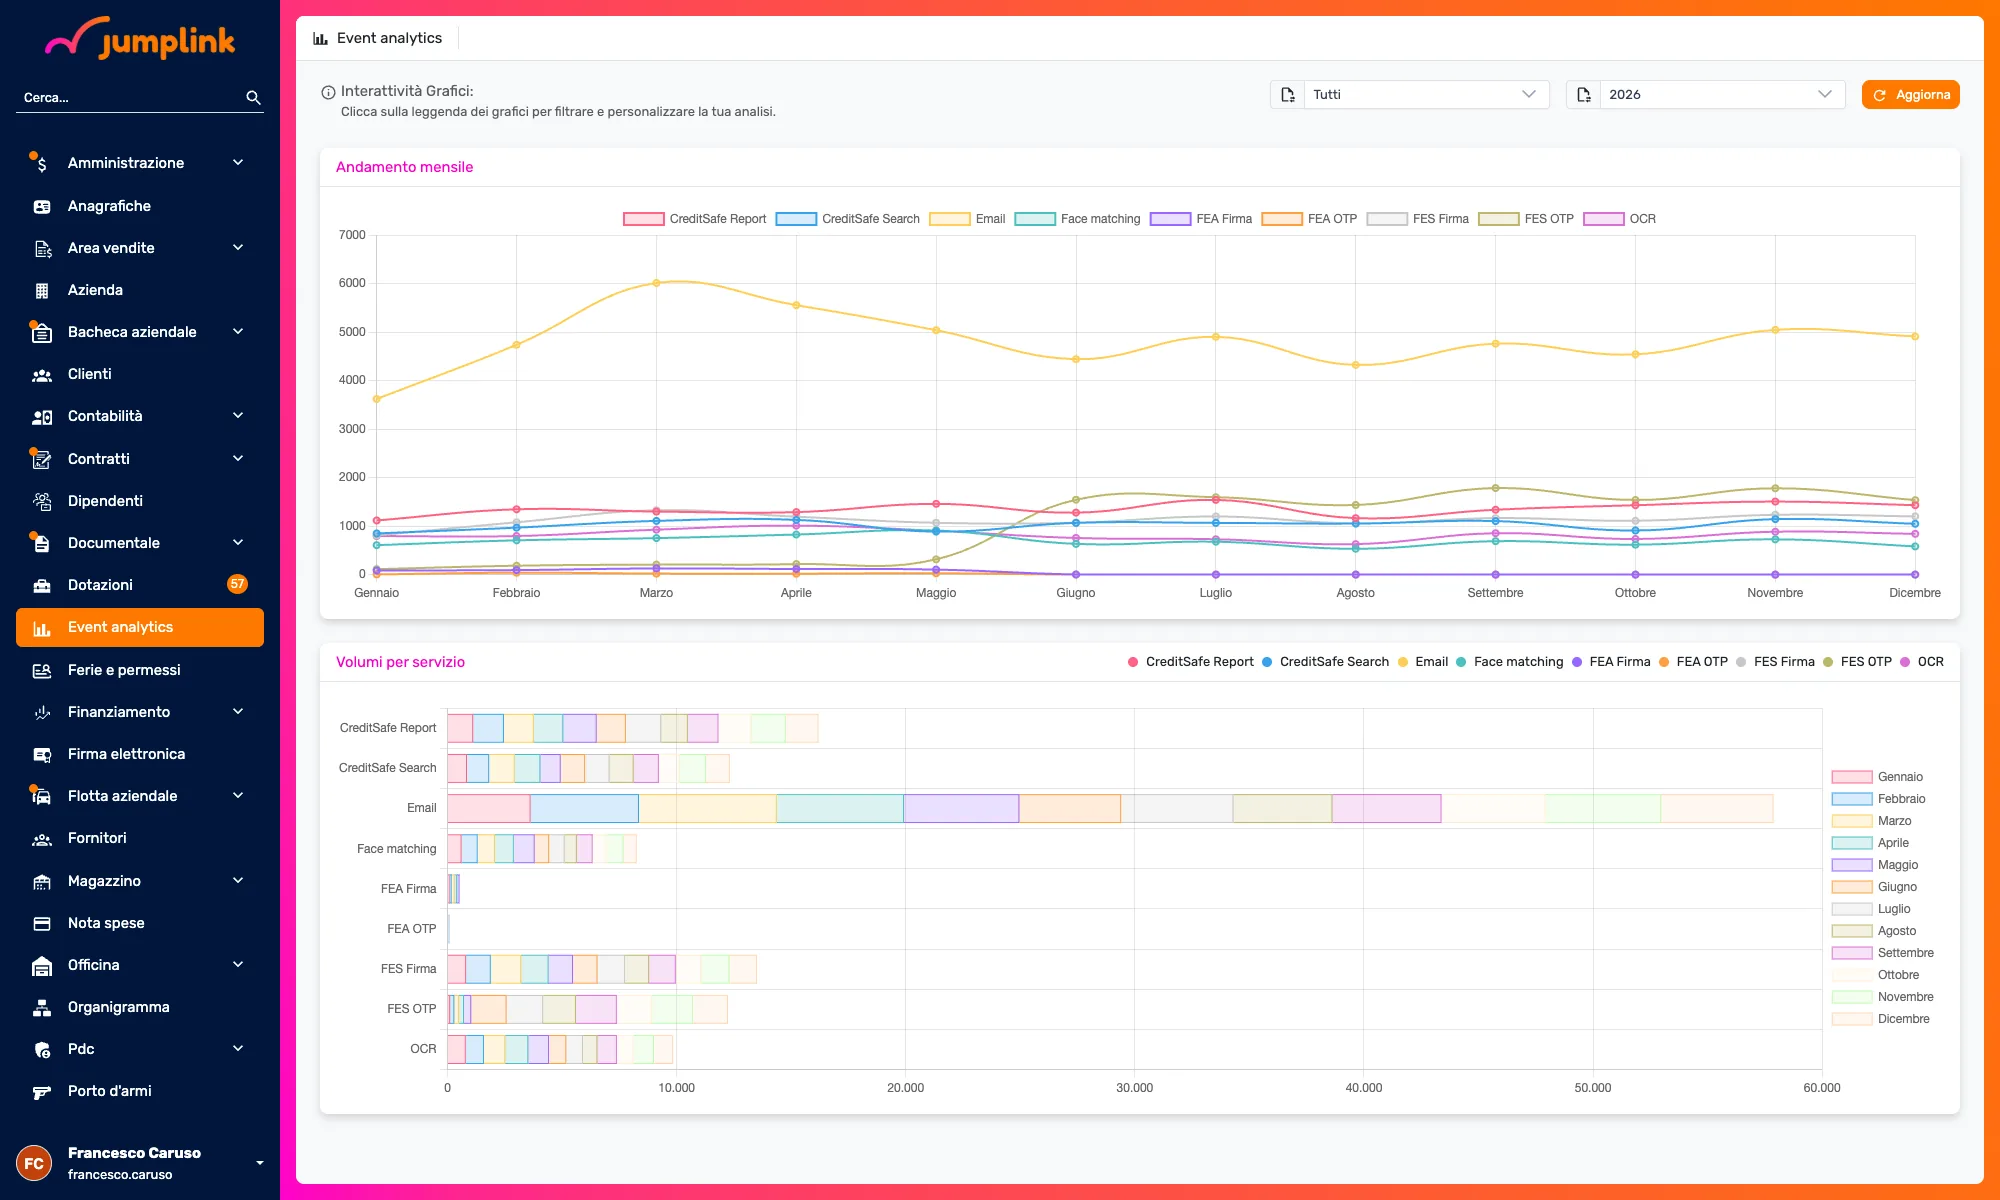Click the Ferie e permessi icon
Screen dimensions: 2000x1200
(x=42, y=670)
